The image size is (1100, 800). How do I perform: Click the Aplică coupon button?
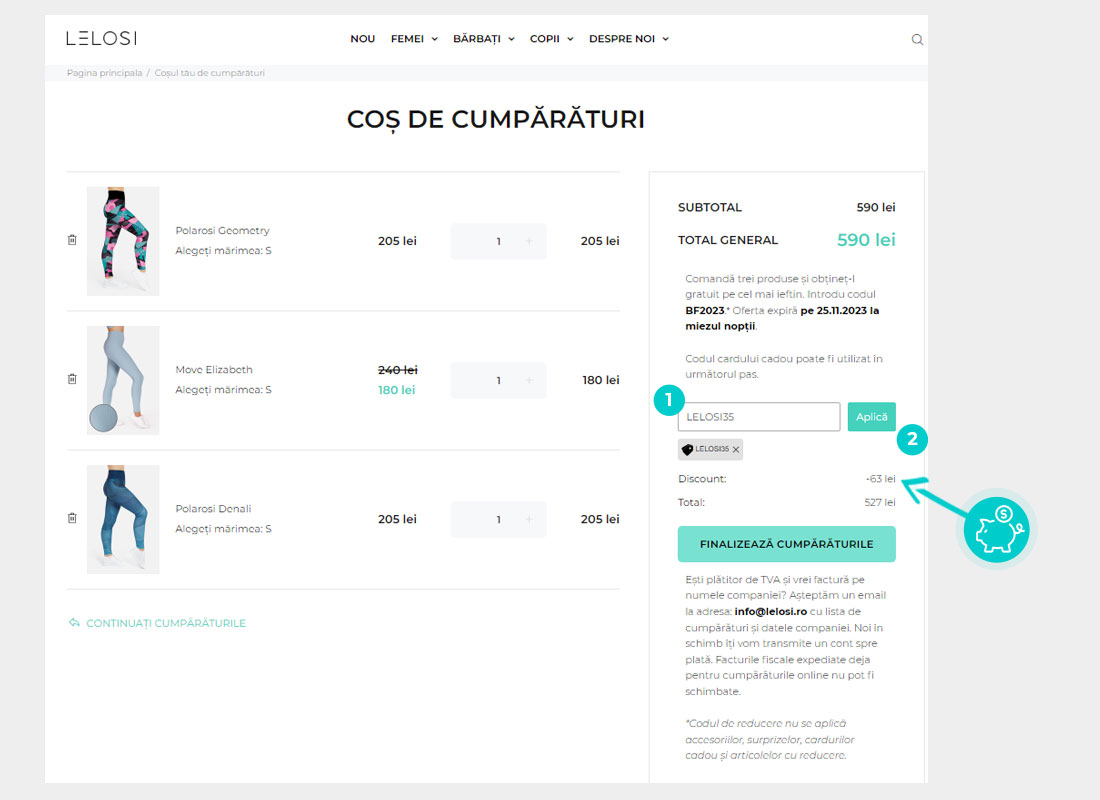871,417
